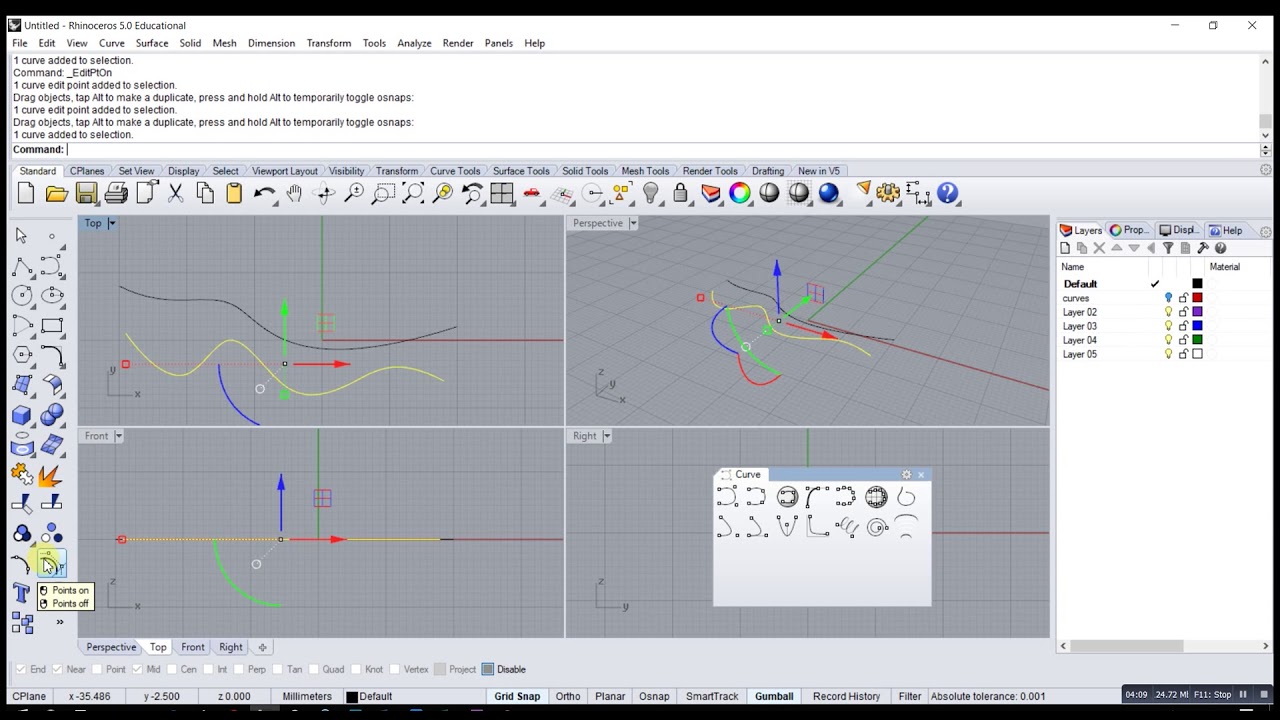Toggle the Int osnap checkbox
Screen dimensions: 1280x720
207,669
